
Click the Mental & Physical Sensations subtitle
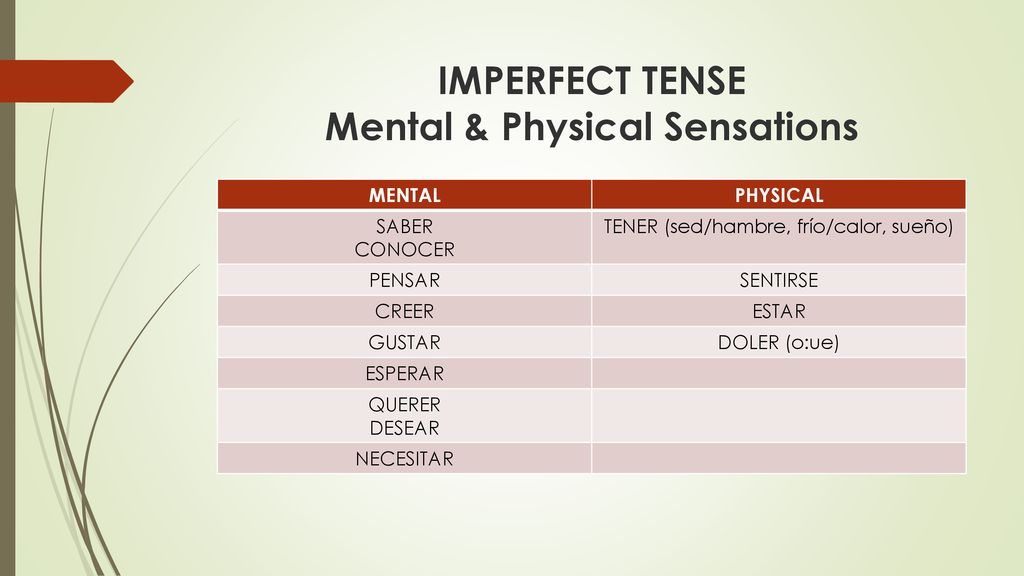tap(592, 127)
